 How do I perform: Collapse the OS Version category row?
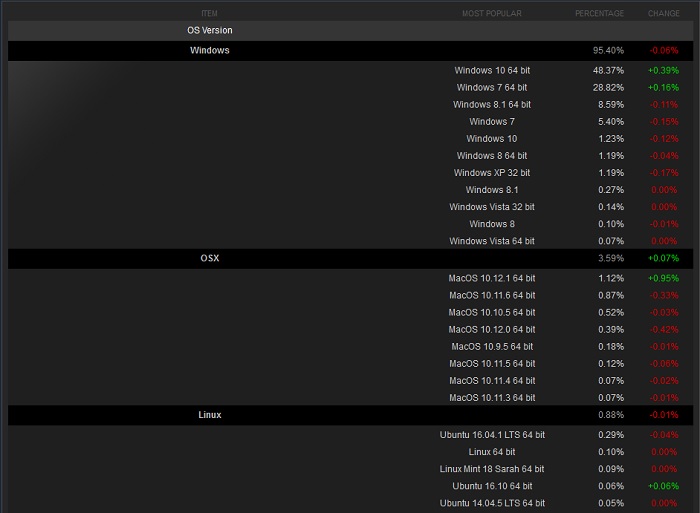click(x=209, y=31)
